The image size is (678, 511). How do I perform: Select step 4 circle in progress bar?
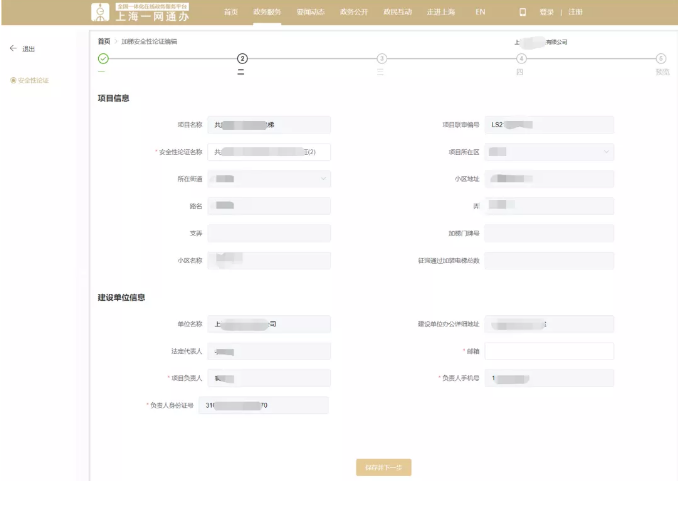(x=521, y=59)
